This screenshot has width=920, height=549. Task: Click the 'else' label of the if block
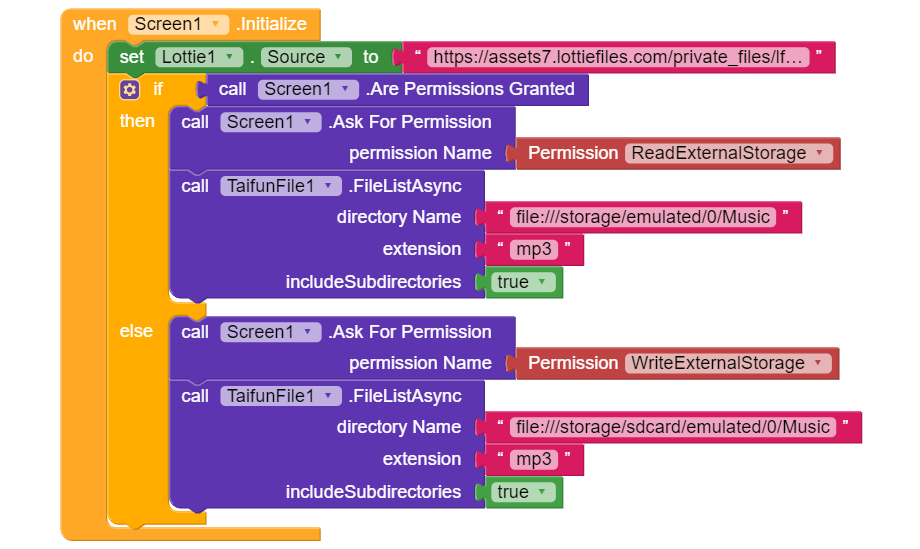coord(136,331)
